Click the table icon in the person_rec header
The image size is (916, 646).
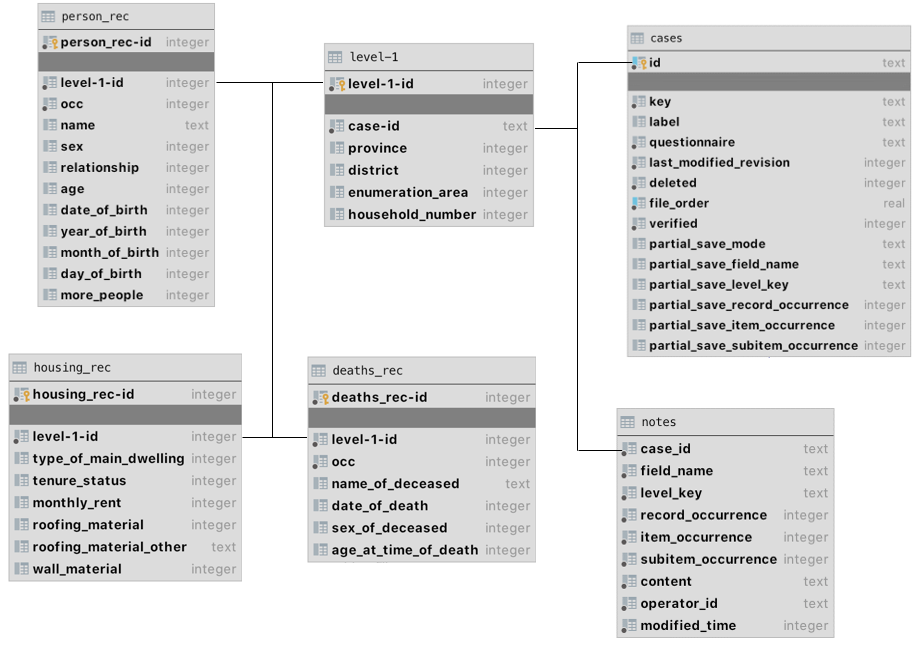(x=49, y=17)
